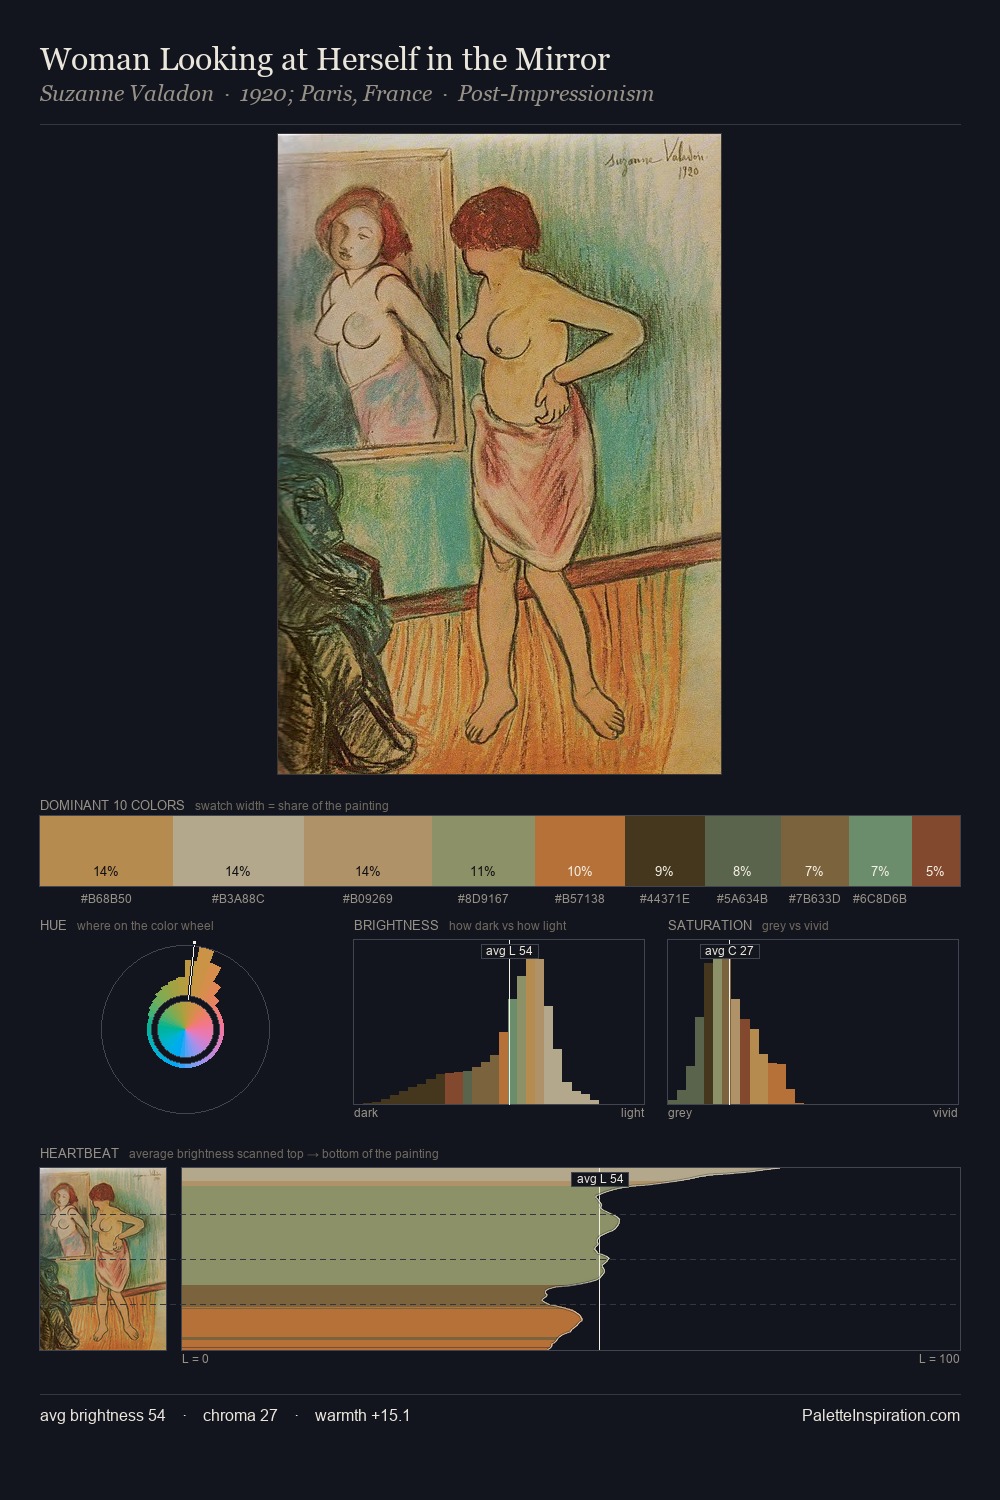Screen dimensions: 1000x1500
Task: Click the reddish-brown 5% swatch
Action: 936,851
